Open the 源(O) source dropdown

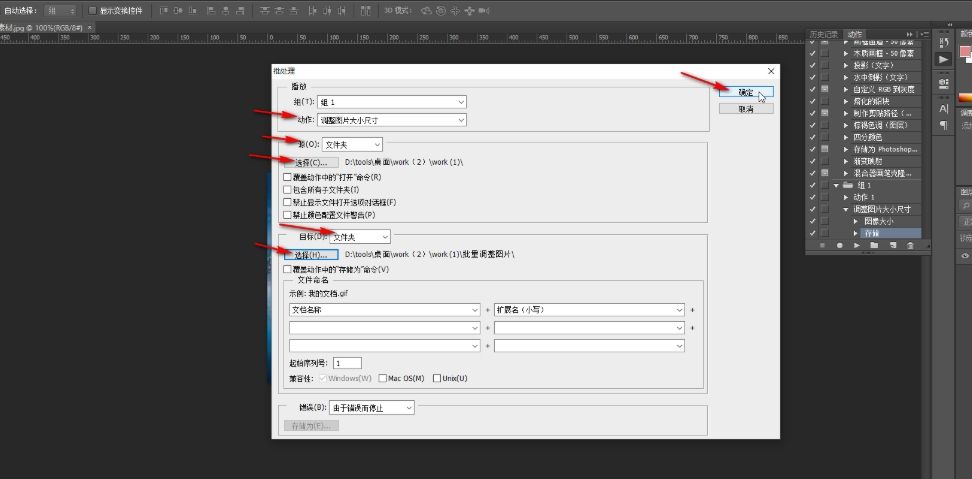(x=352, y=144)
